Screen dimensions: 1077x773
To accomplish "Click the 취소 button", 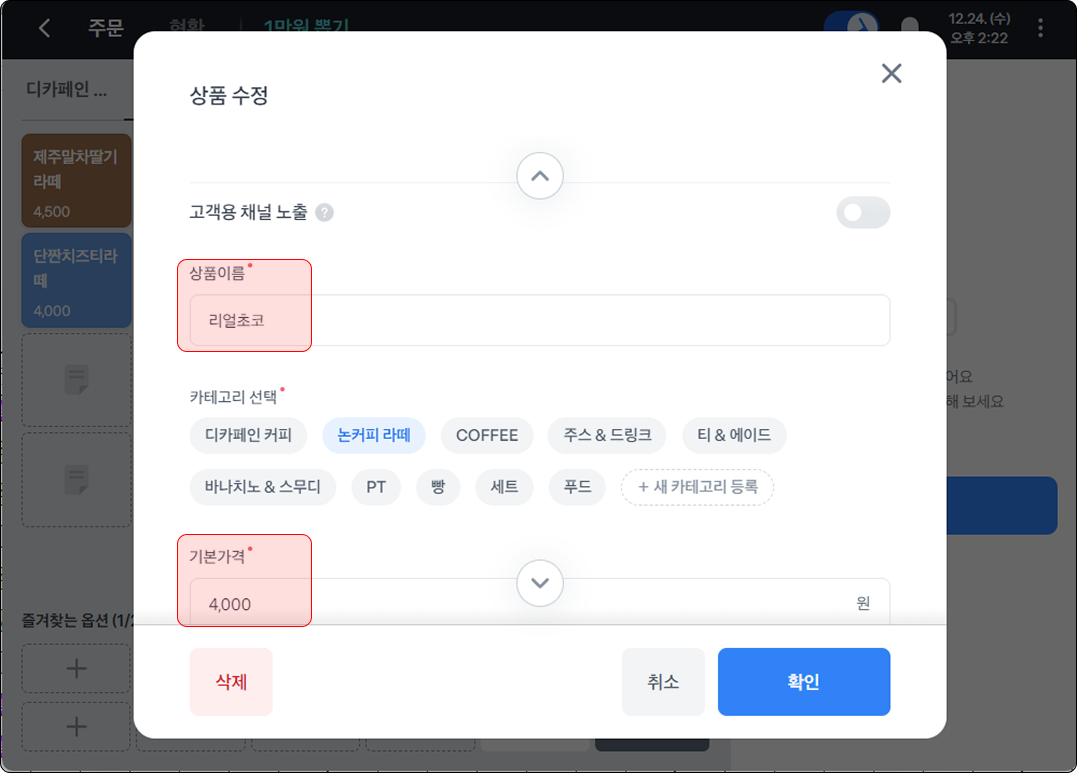I will coord(663,682).
